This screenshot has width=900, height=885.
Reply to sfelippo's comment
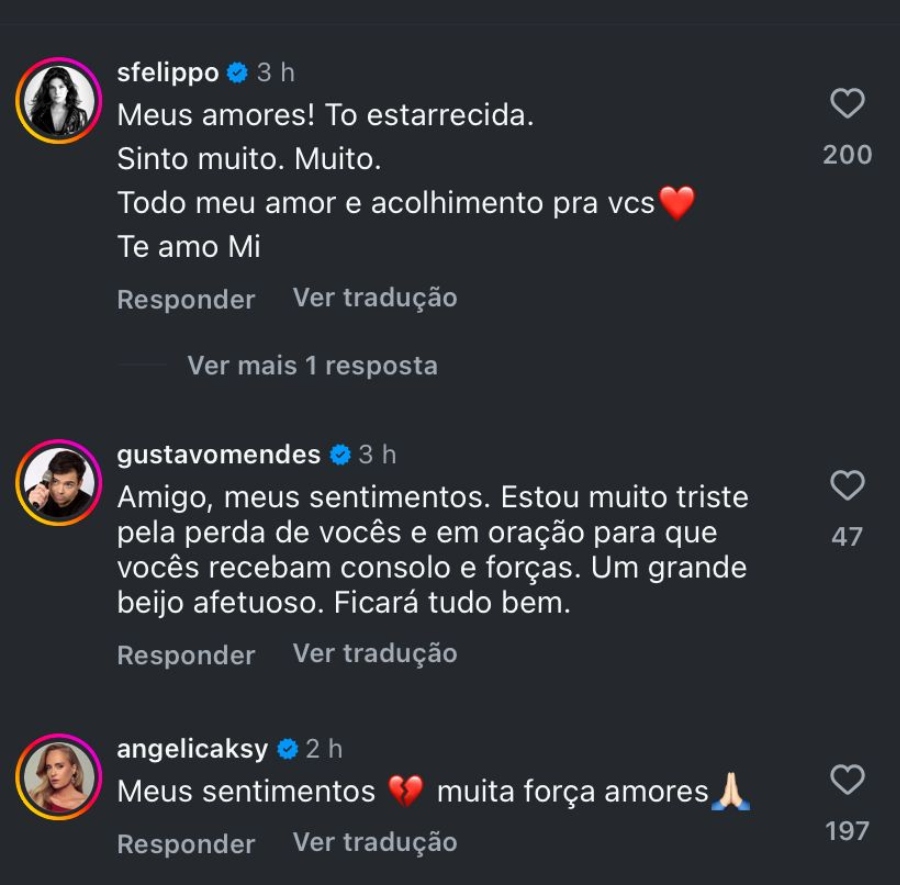tap(186, 300)
